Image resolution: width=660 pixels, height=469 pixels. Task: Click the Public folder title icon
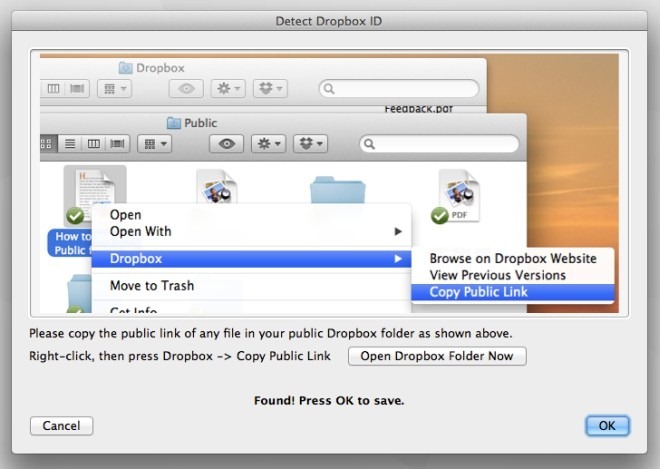tap(173, 123)
